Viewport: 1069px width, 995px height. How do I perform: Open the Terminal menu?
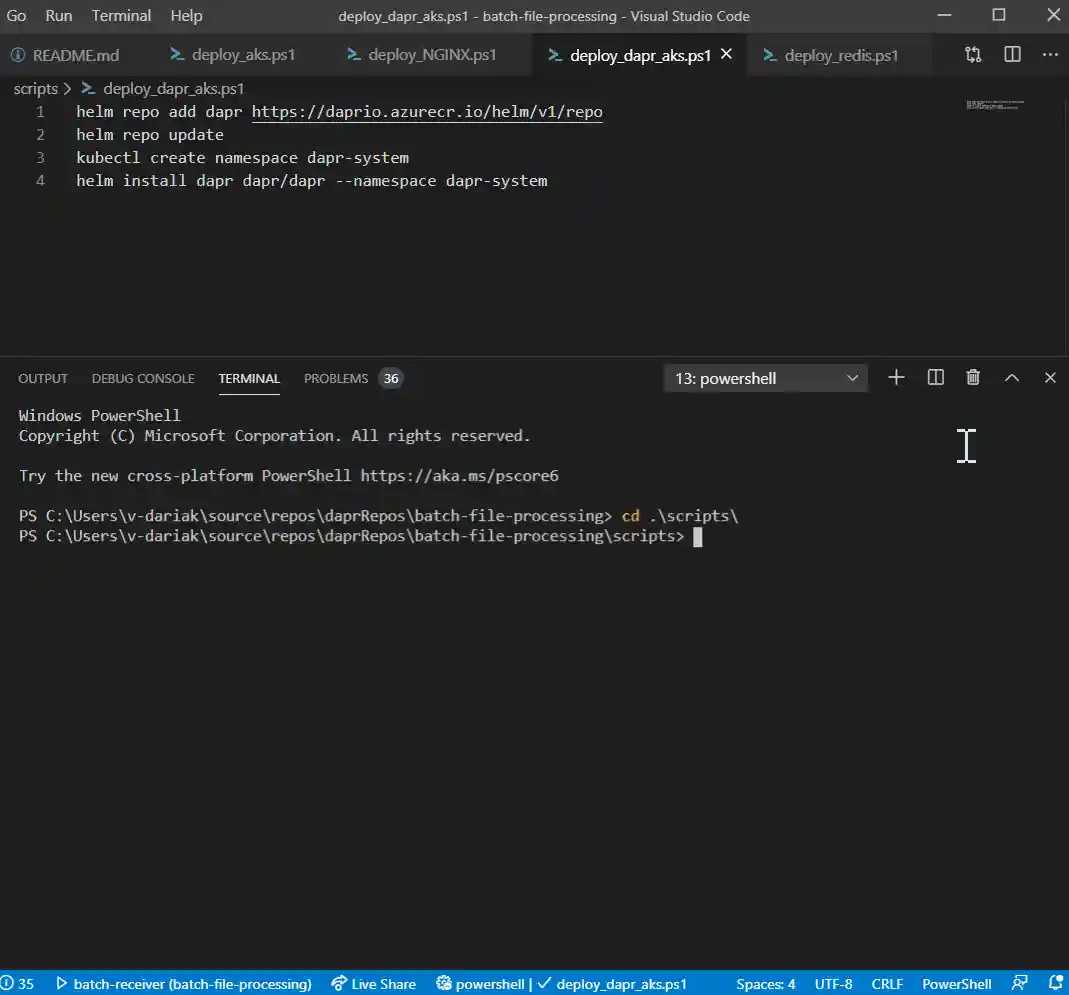click(x=121, y=16)
